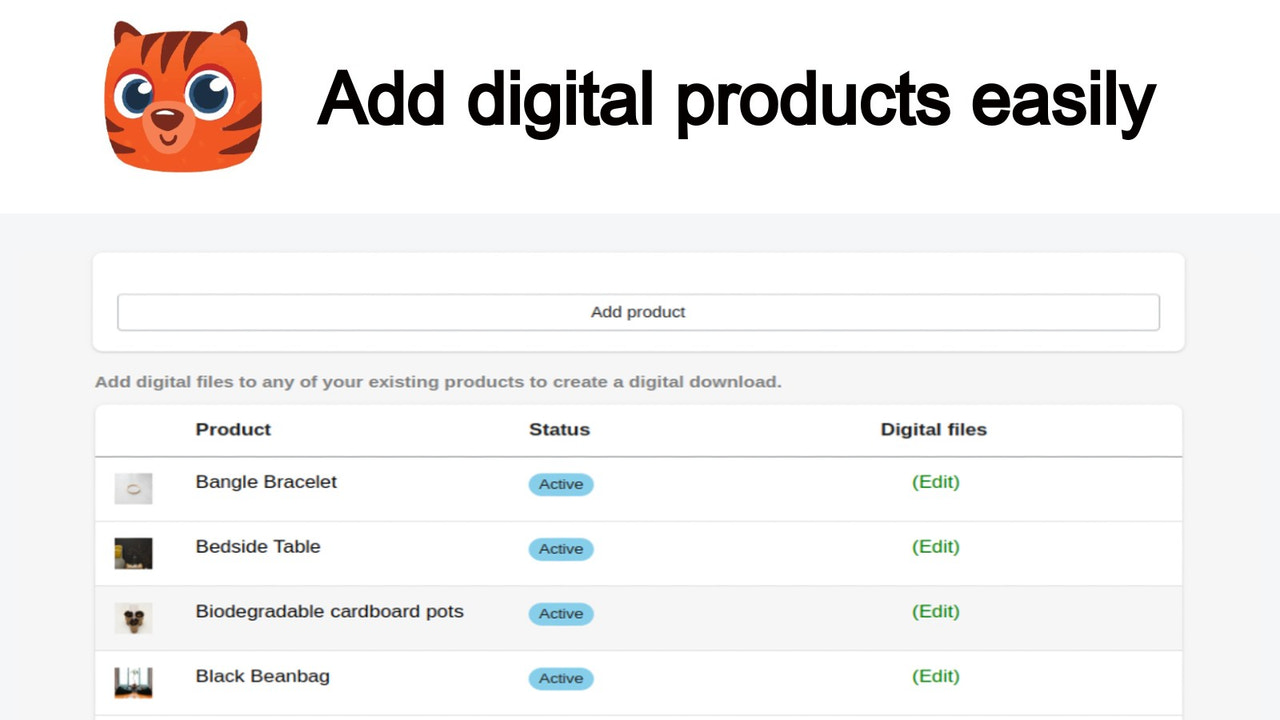This screenshot has width=1280, height=720.
Task: Toggle the Active status on Black Beanbag
Action: click(x=560, y=678)
